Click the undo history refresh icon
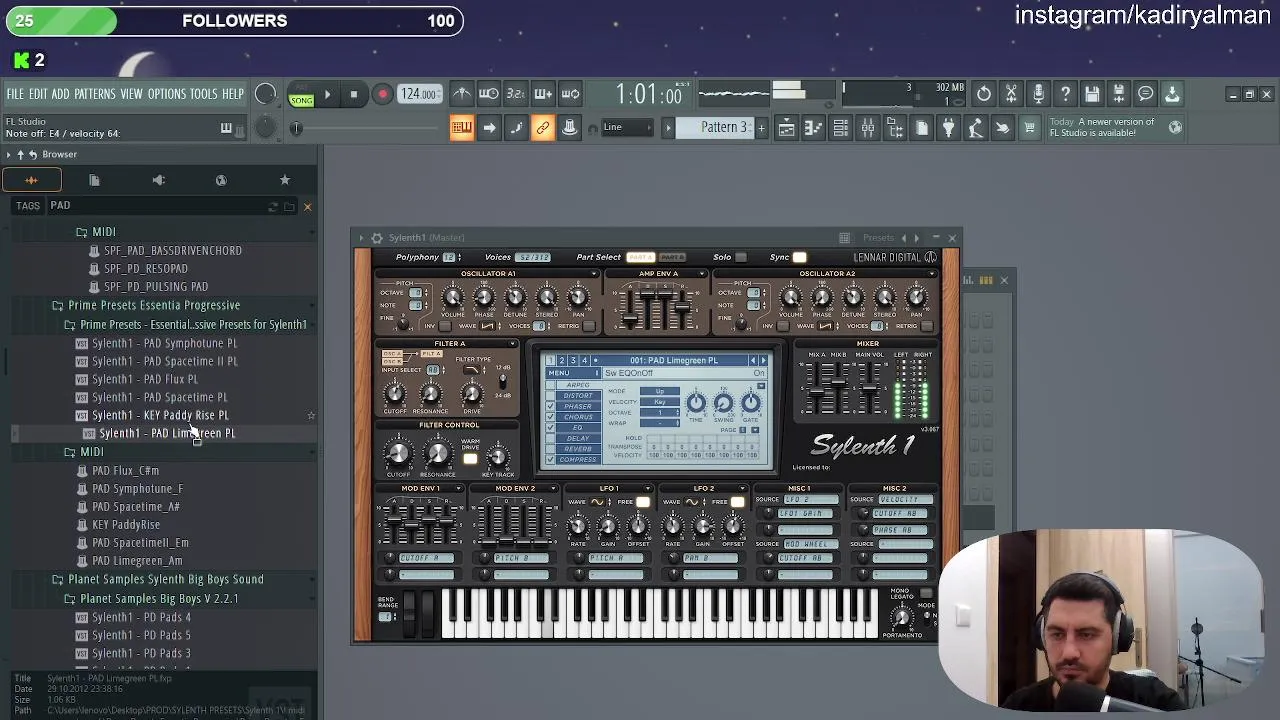 984,94
